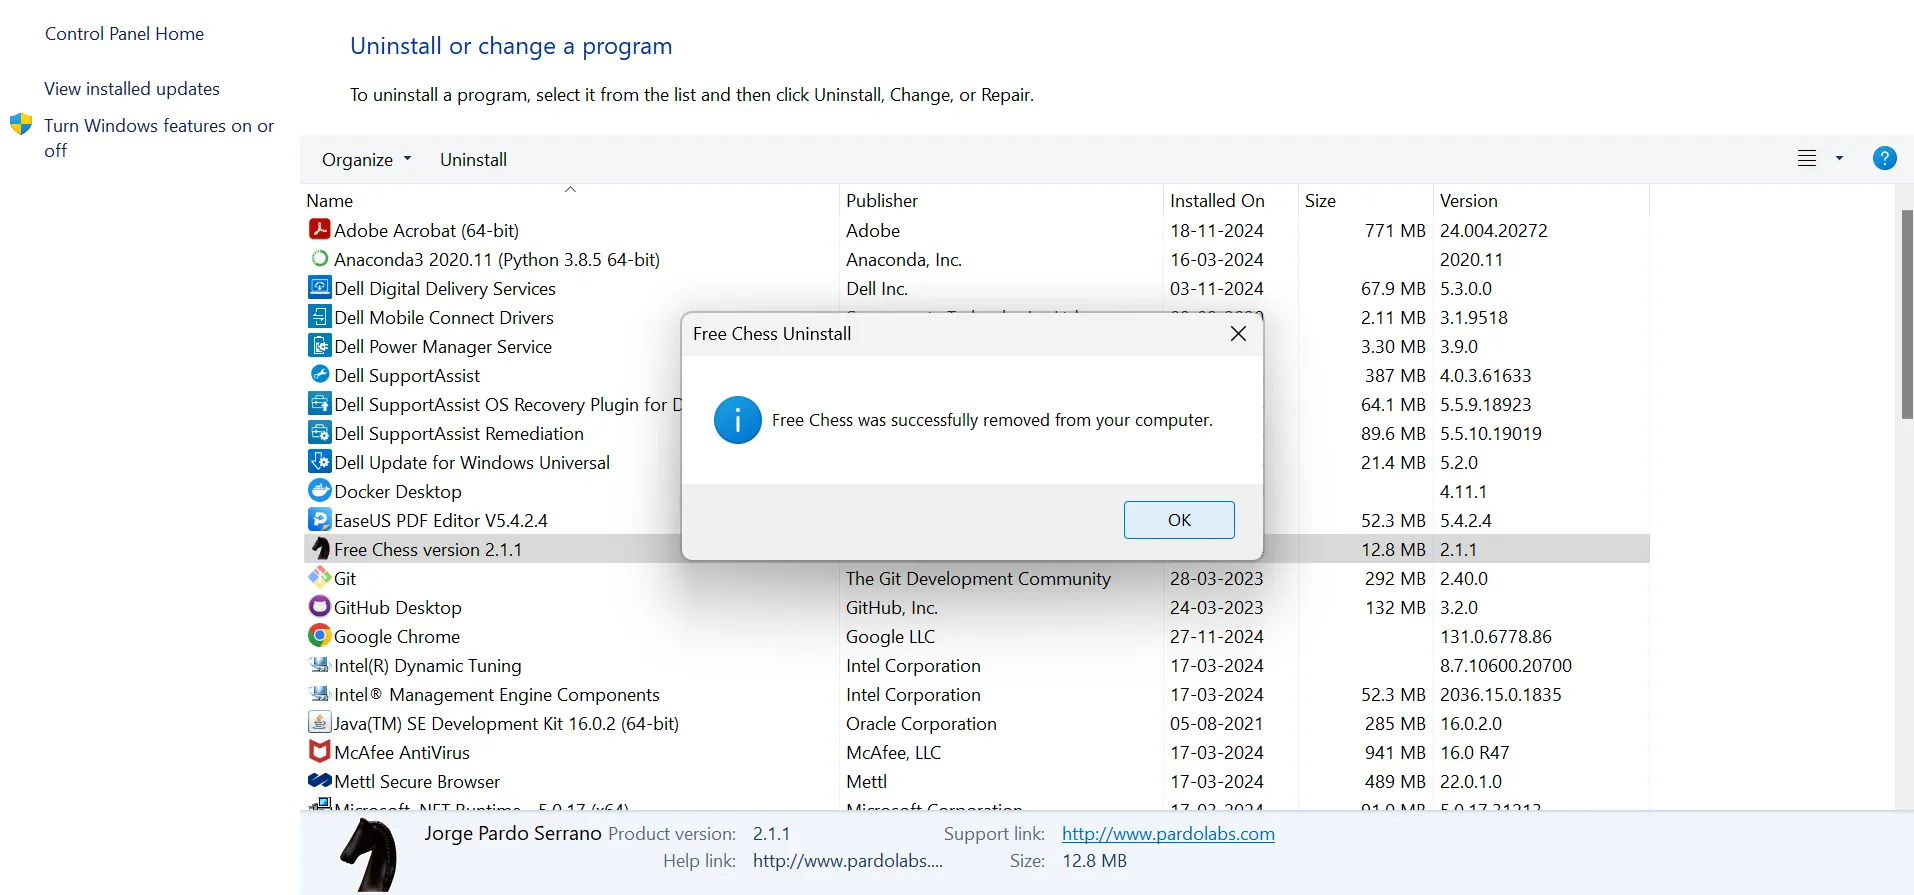1914x895 pixels.
Task: Select the Adobe Acrobat (64-bit) row name
Action: pyautogui.click(x=426, y=230)
